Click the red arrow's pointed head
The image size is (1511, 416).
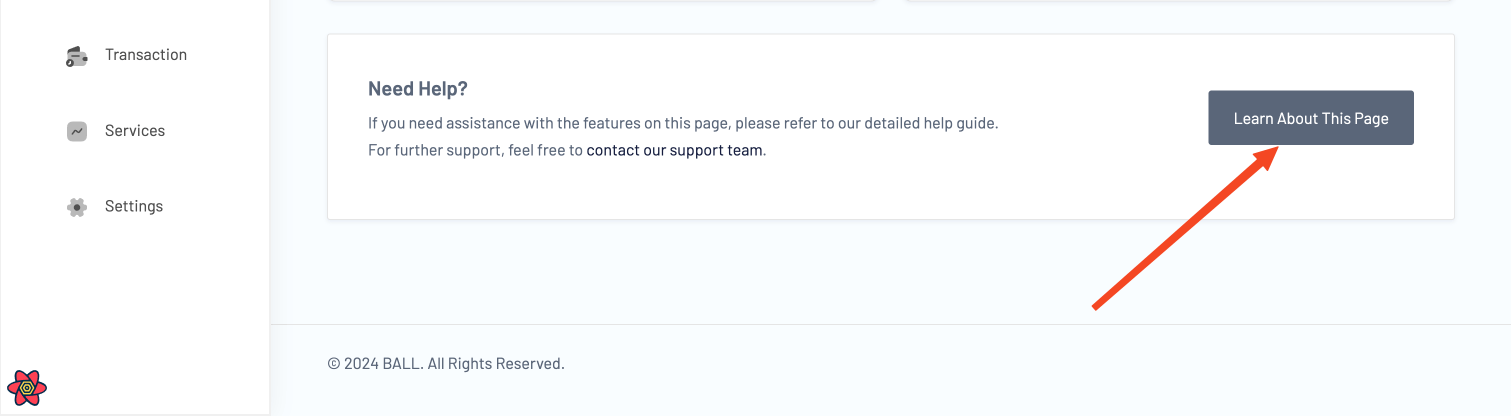(1271, 153)
